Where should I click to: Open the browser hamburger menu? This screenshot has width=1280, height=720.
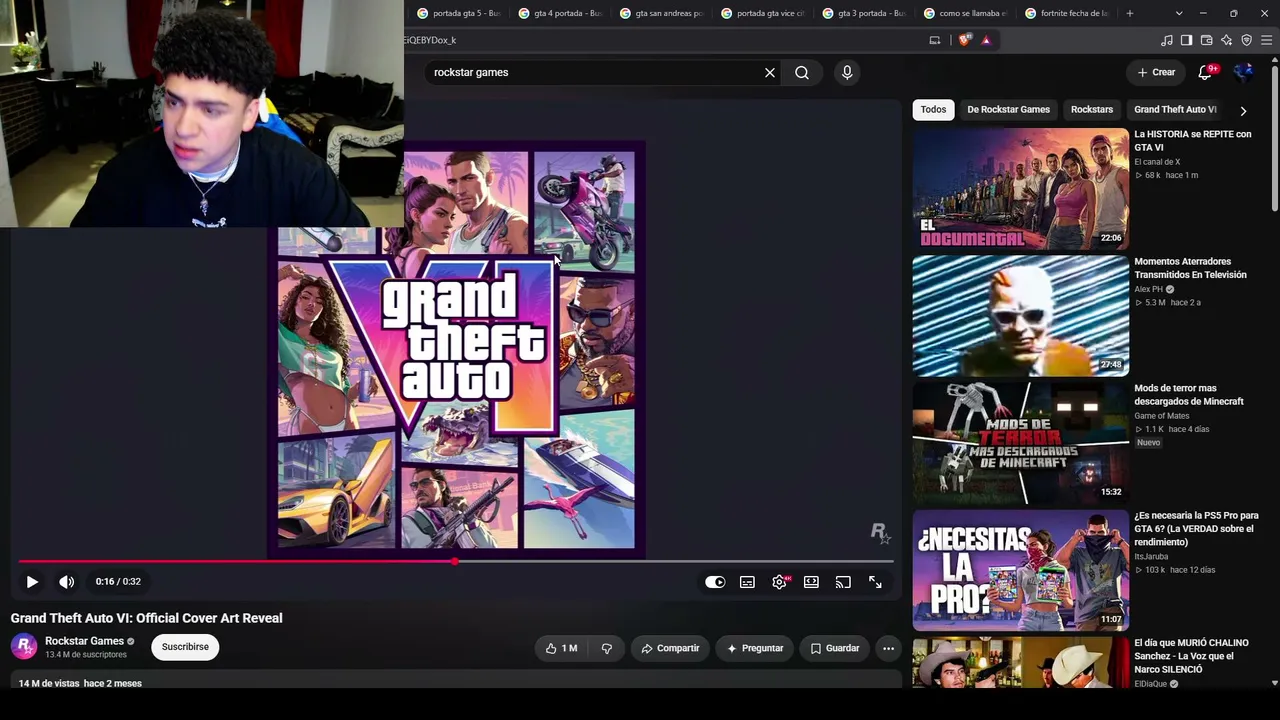[x=1267, y=40]
